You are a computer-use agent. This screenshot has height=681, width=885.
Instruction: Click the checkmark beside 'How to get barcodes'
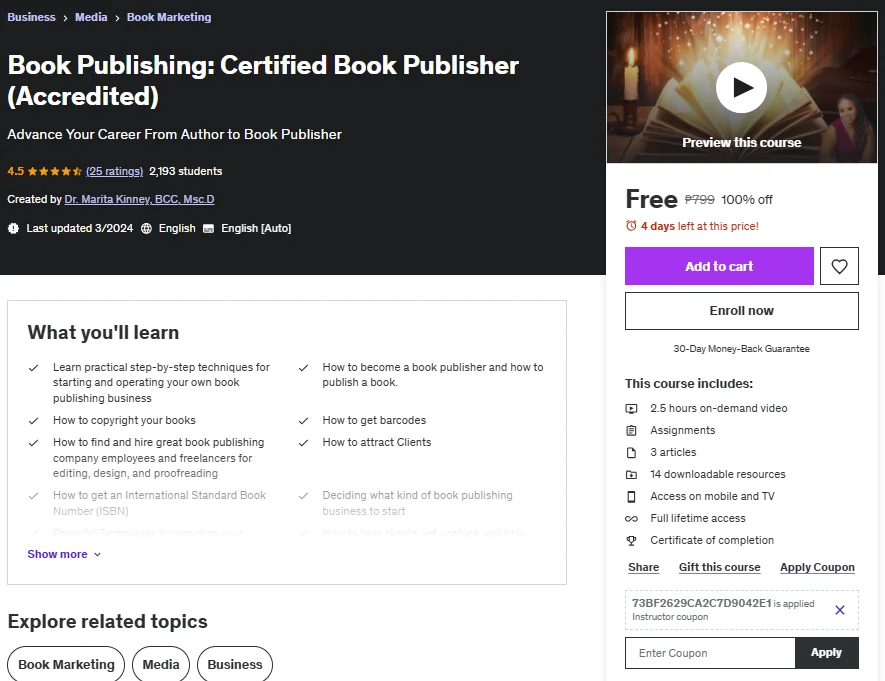point(303,421)
